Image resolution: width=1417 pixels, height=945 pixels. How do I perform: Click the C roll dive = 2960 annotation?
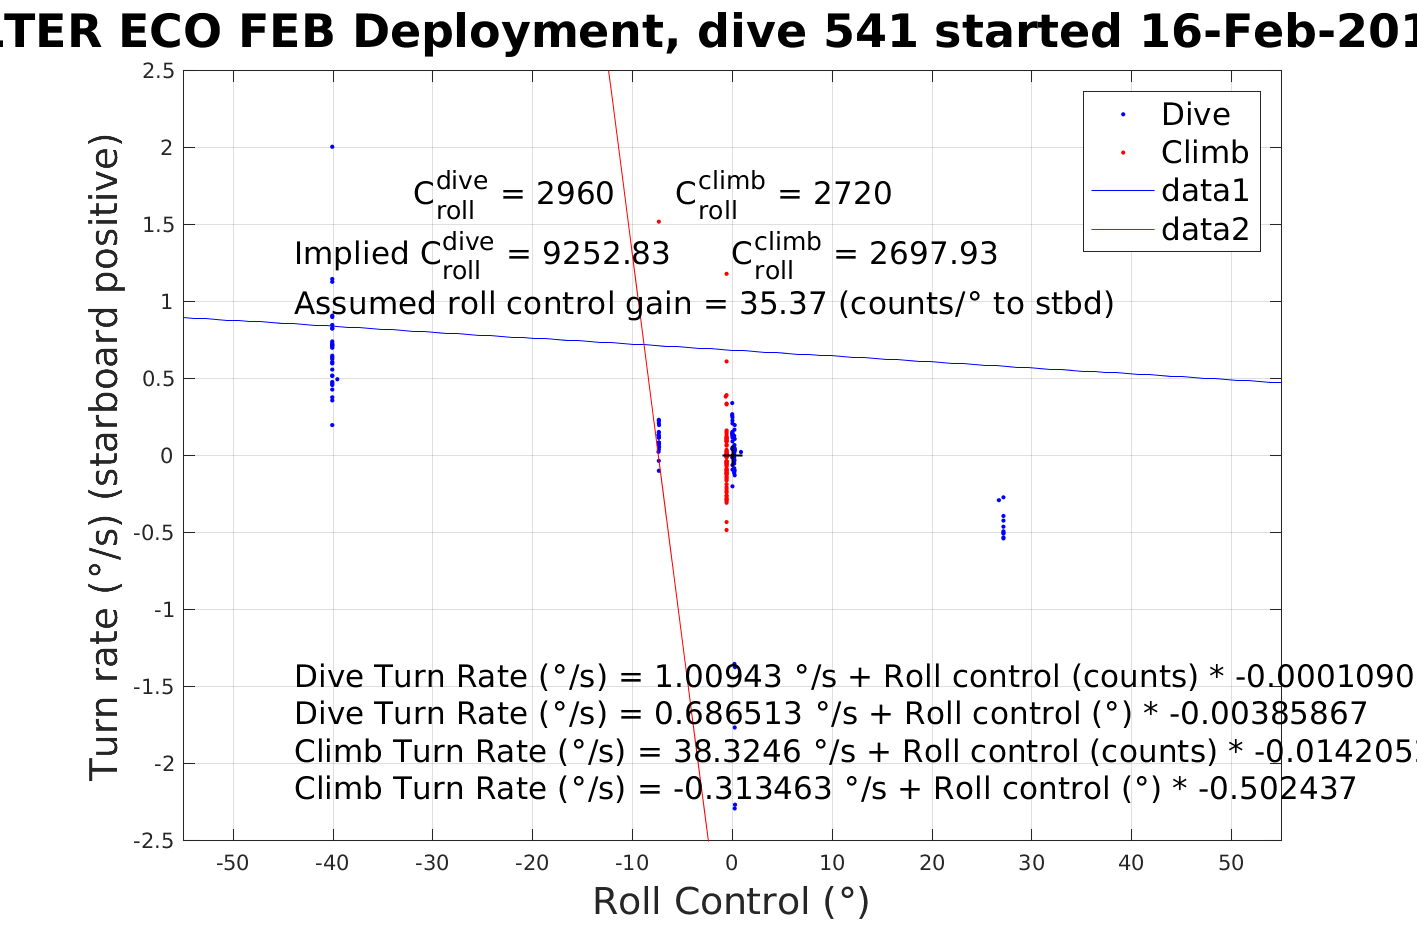pyautogui.click(x=513, y=195)
